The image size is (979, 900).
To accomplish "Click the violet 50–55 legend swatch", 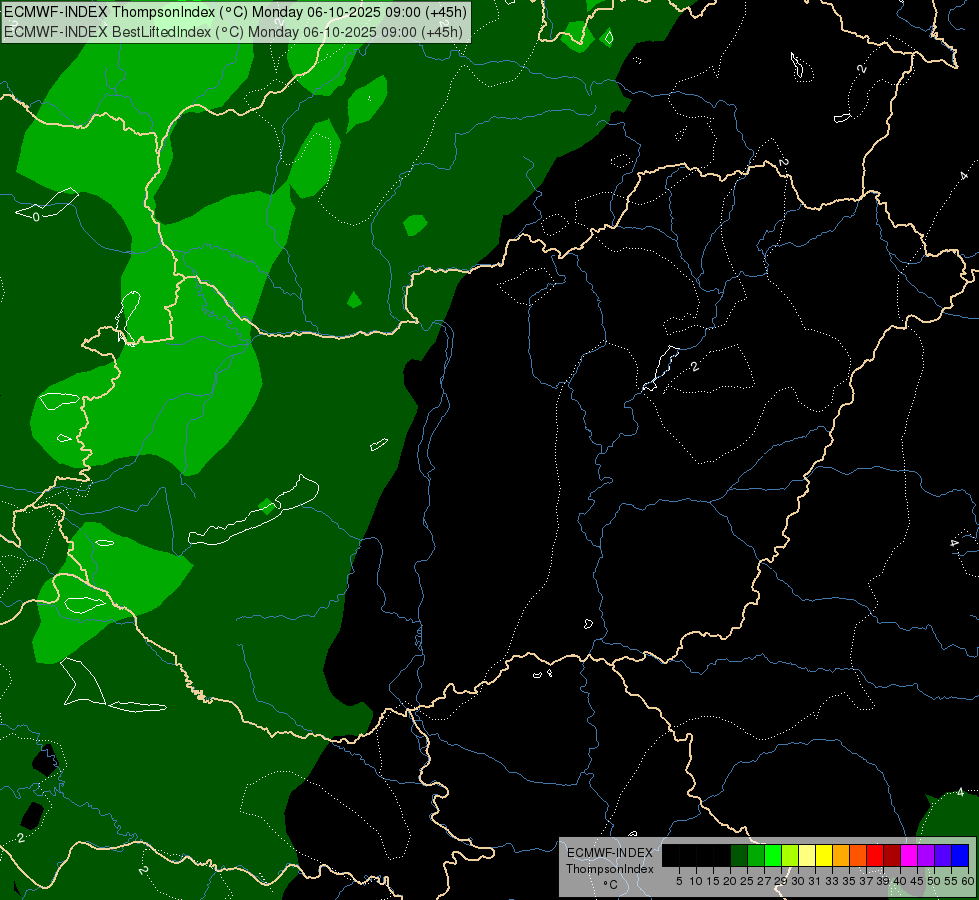I will (x=943, y=855).
